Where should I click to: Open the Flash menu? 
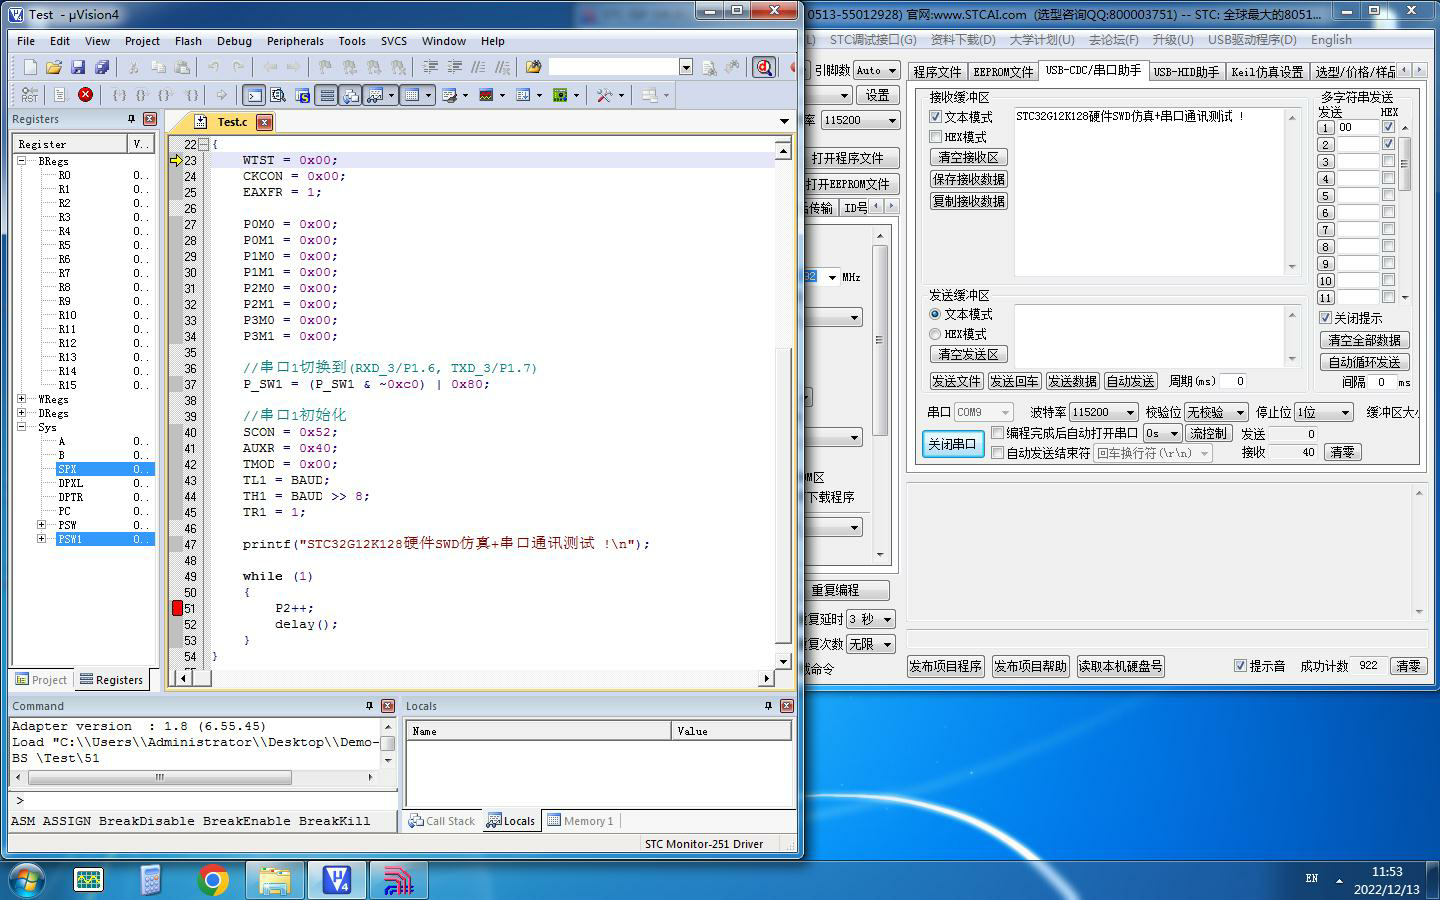point(188,41)
